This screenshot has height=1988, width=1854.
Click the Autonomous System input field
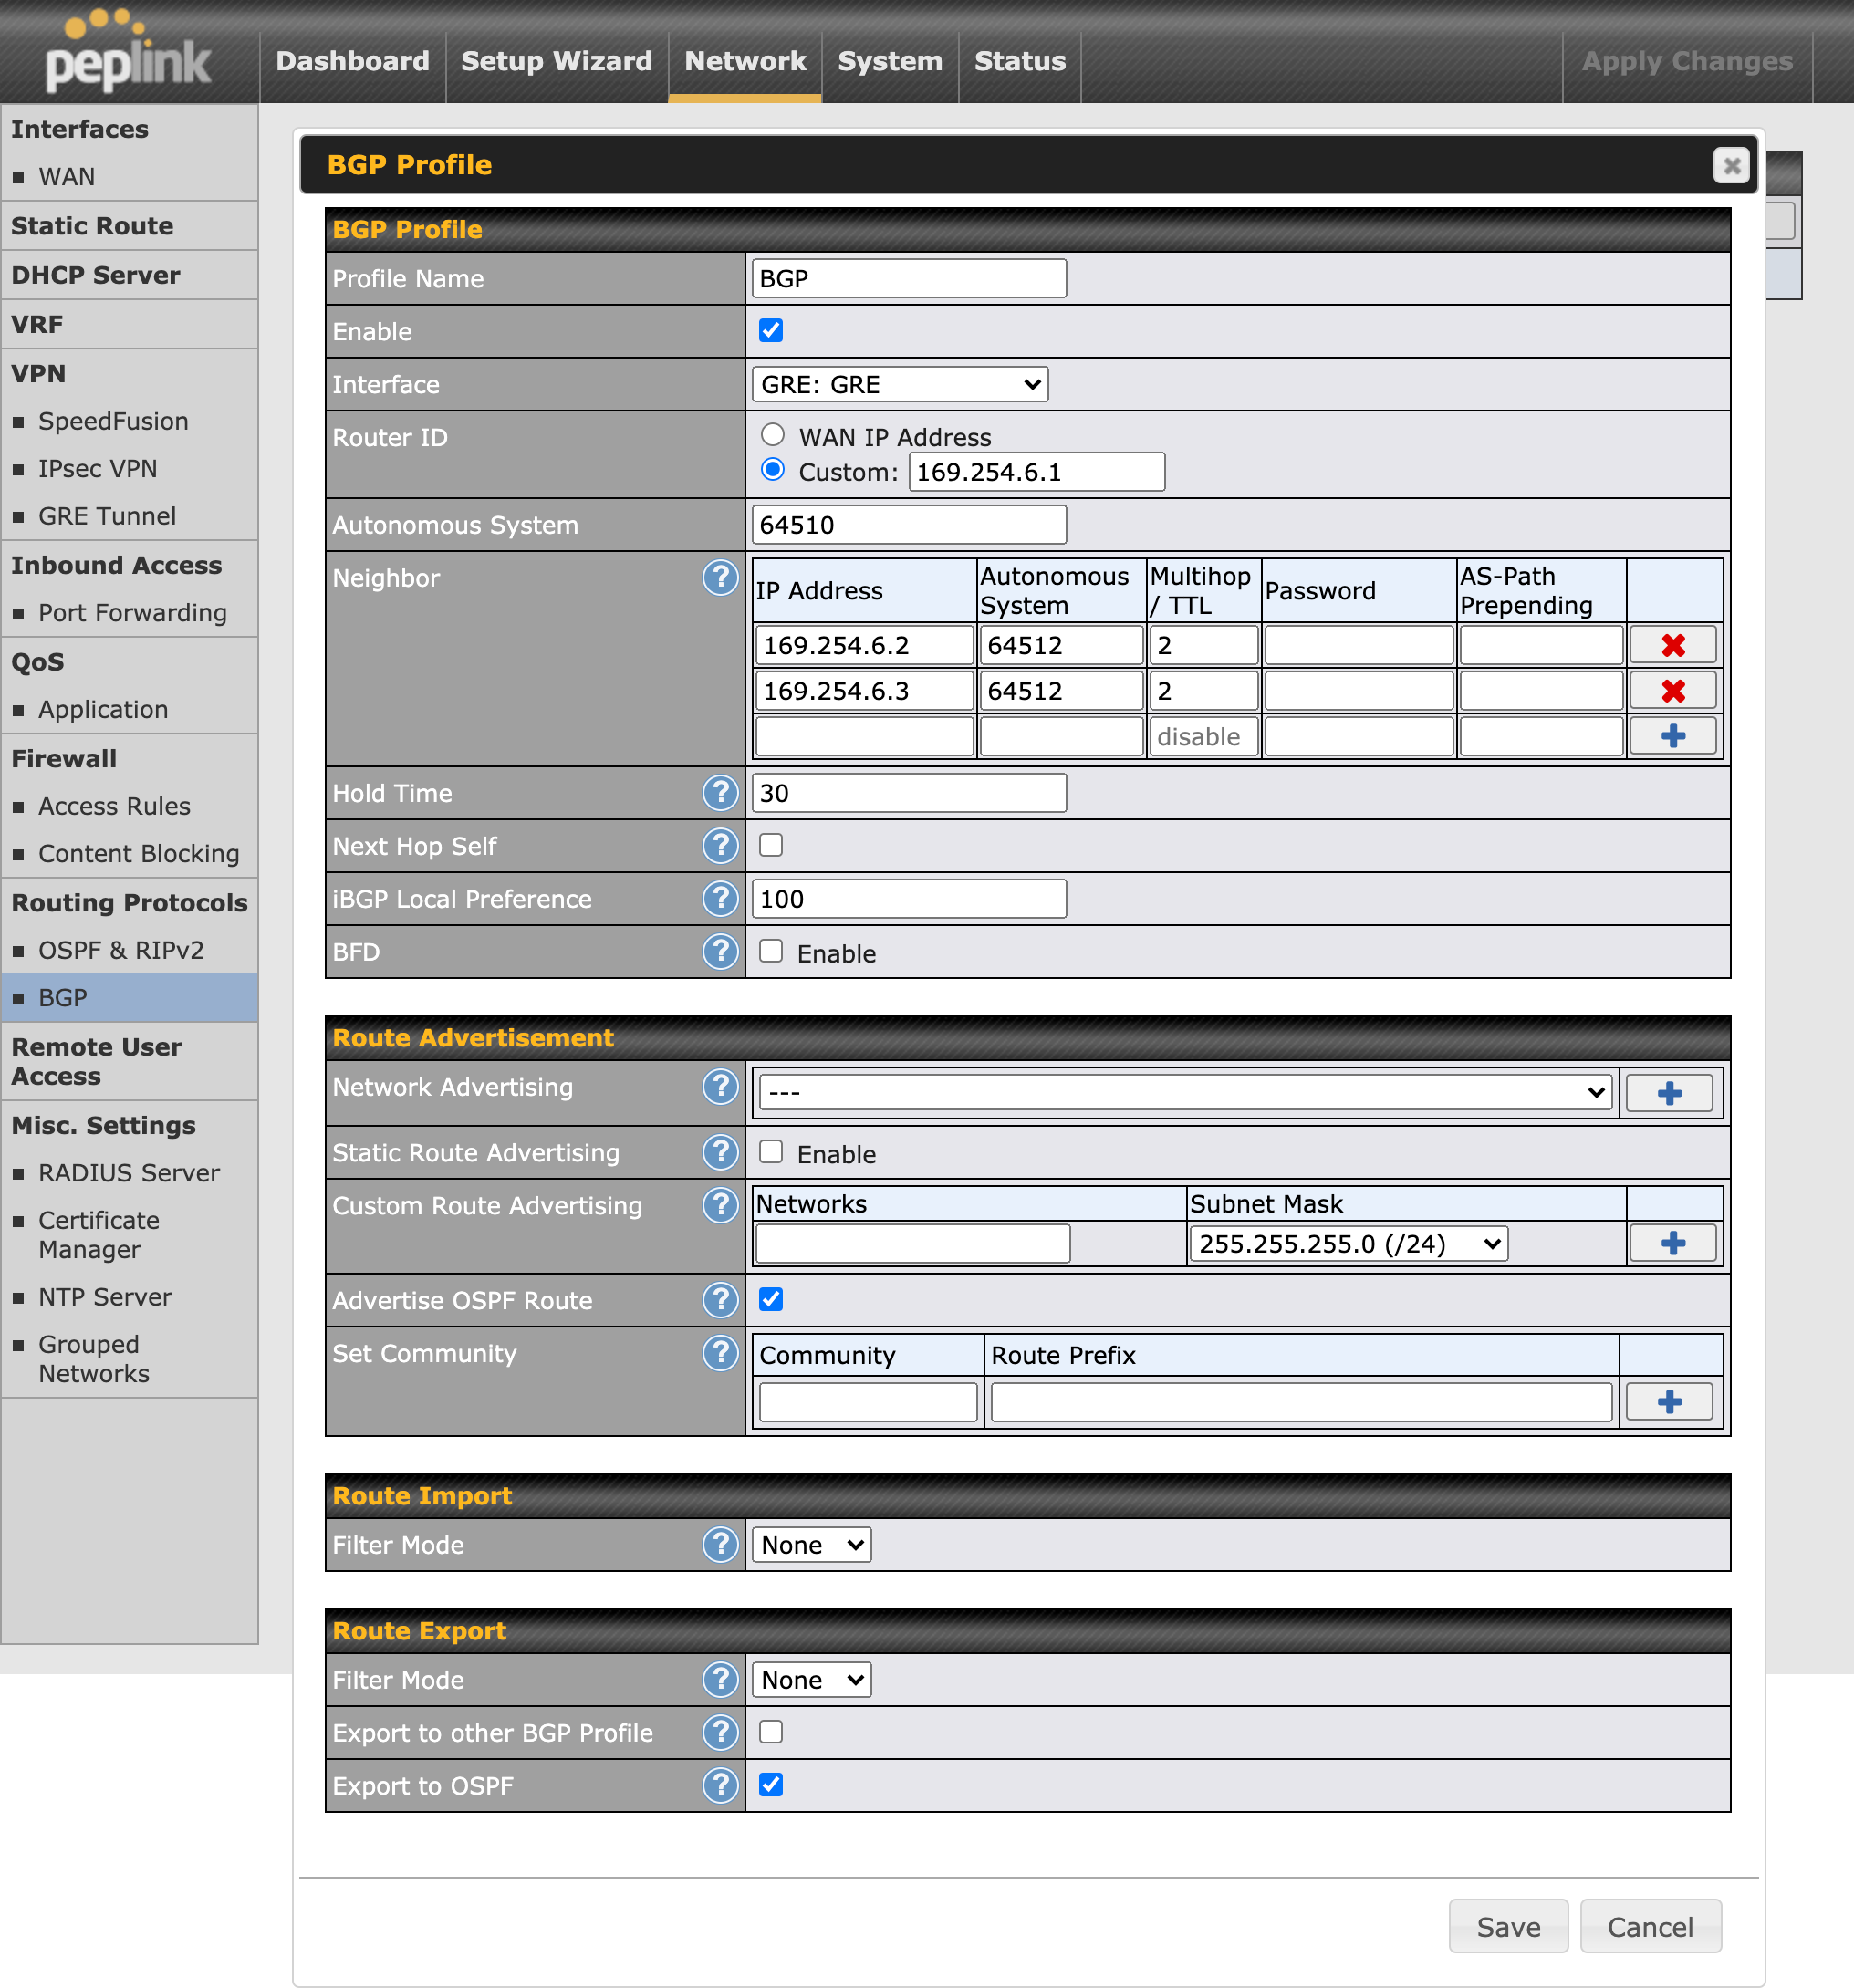[907, 524]
